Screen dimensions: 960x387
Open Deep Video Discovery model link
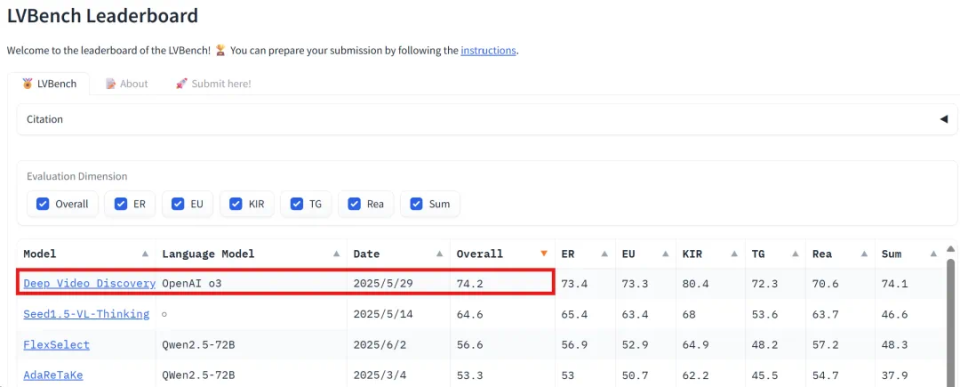[89, 284]
